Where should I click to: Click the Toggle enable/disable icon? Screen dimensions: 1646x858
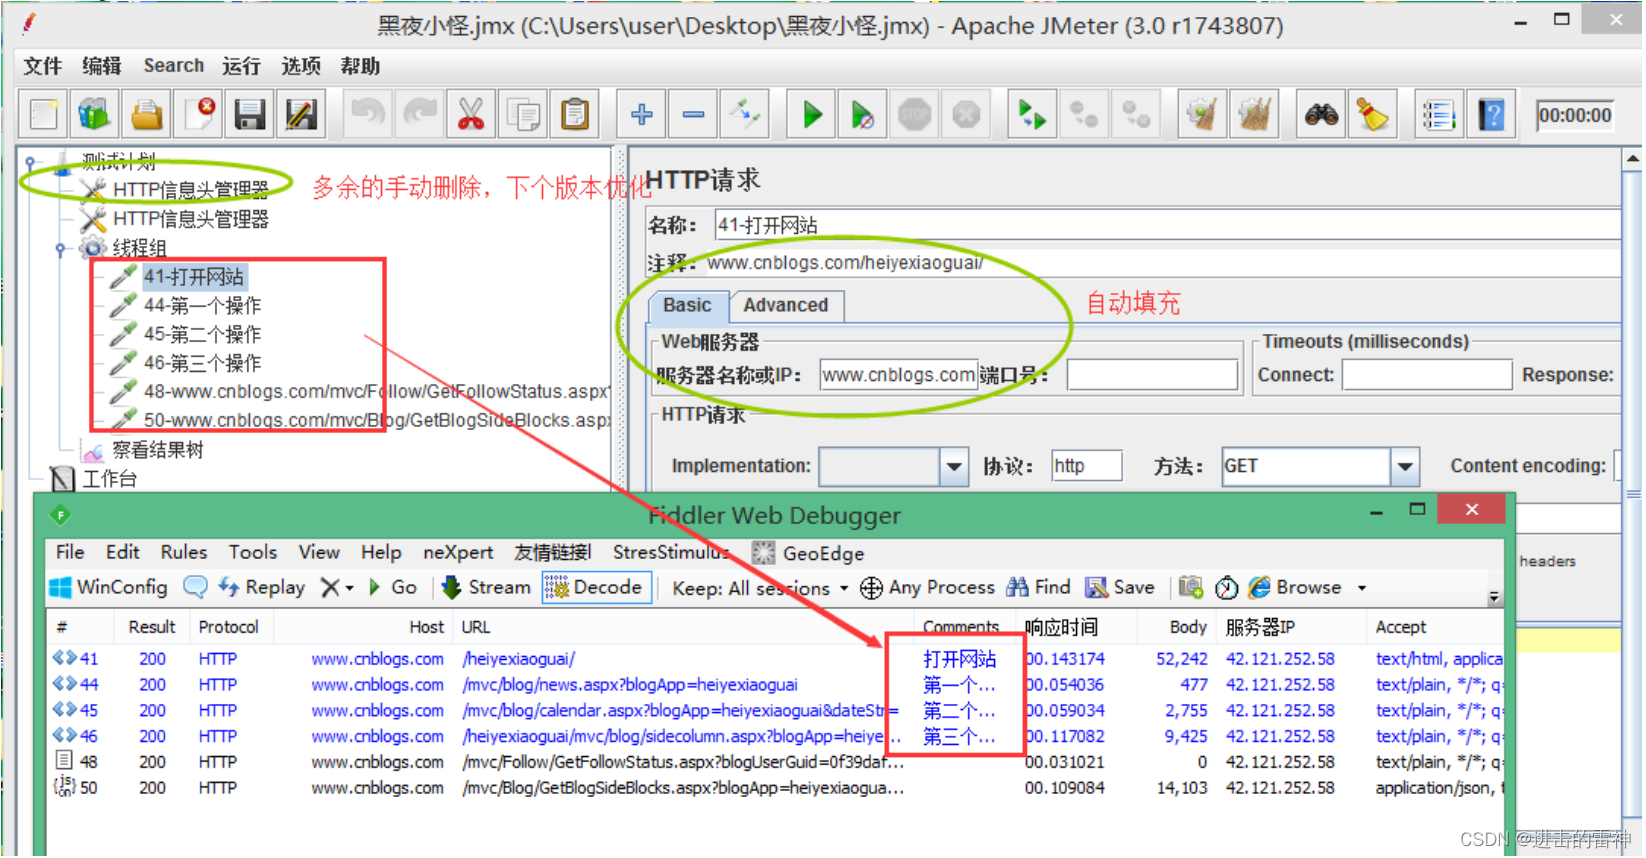click(745, 115)
